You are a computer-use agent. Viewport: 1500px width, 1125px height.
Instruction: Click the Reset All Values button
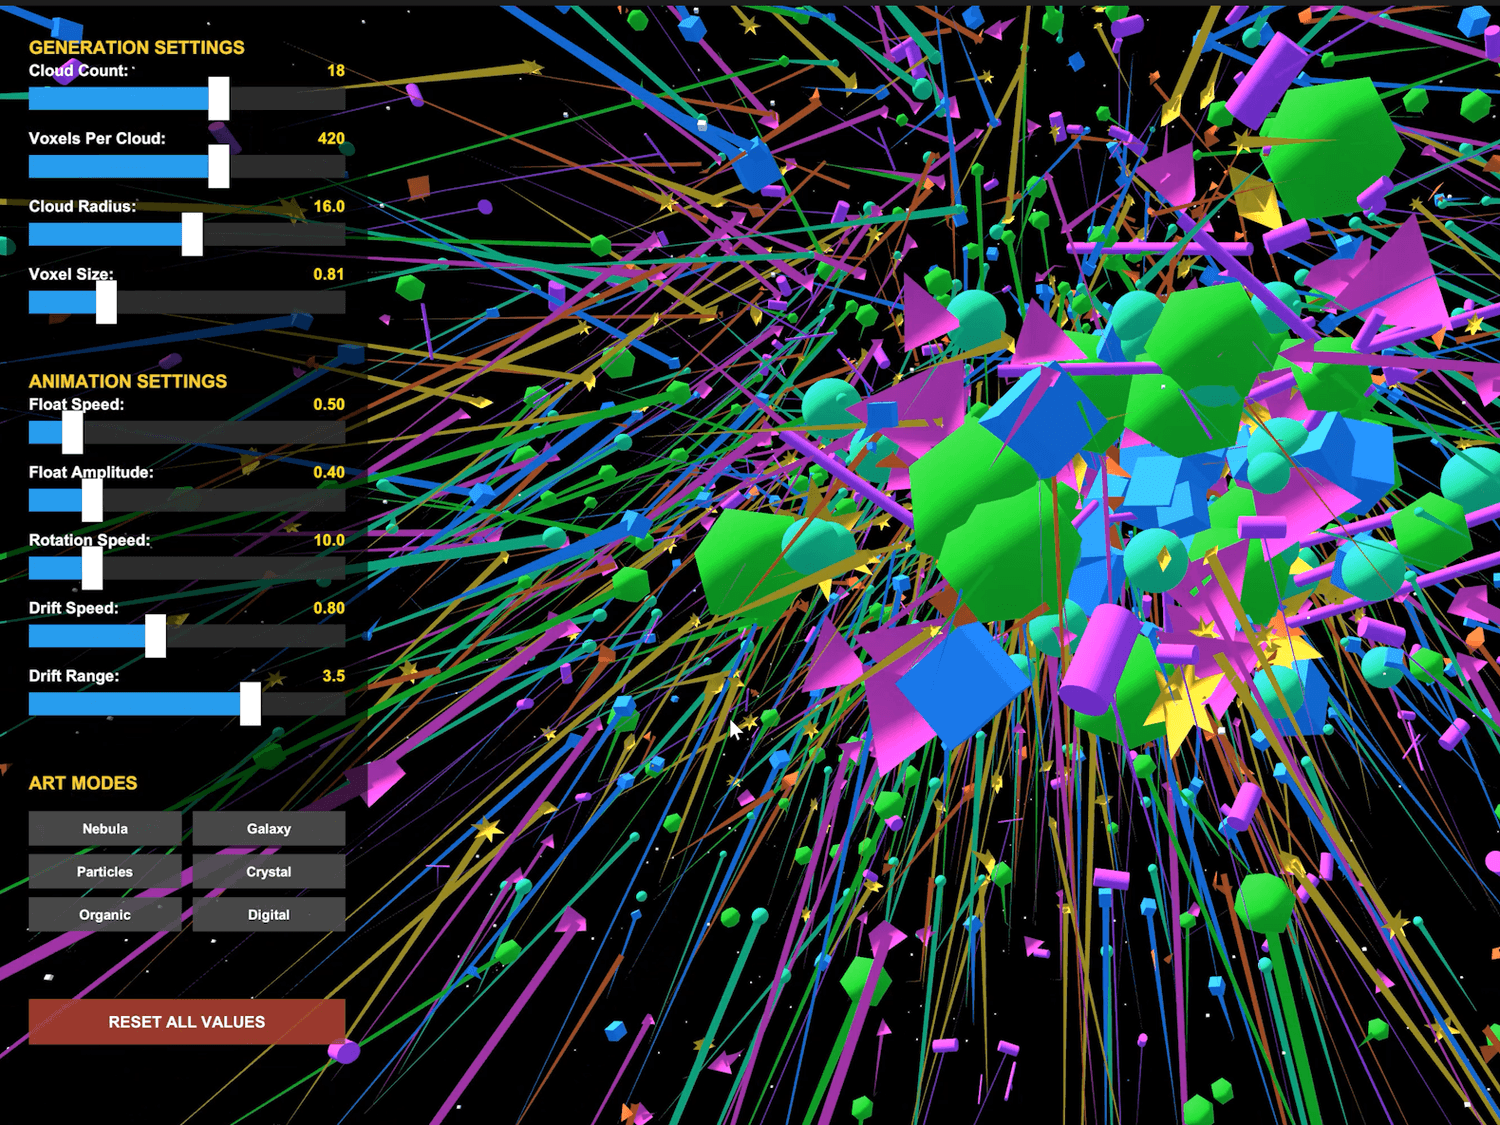pos(187,1022)
